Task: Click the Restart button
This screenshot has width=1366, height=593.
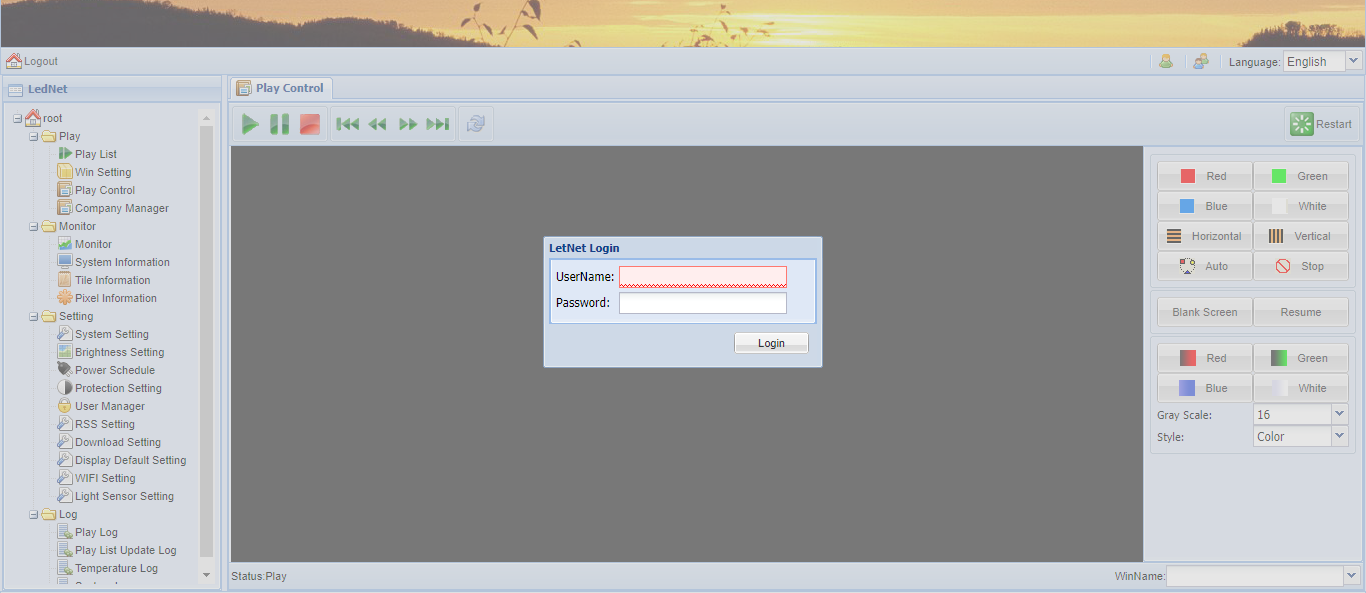Action: pyautogui.click(x=1322, y=124)
